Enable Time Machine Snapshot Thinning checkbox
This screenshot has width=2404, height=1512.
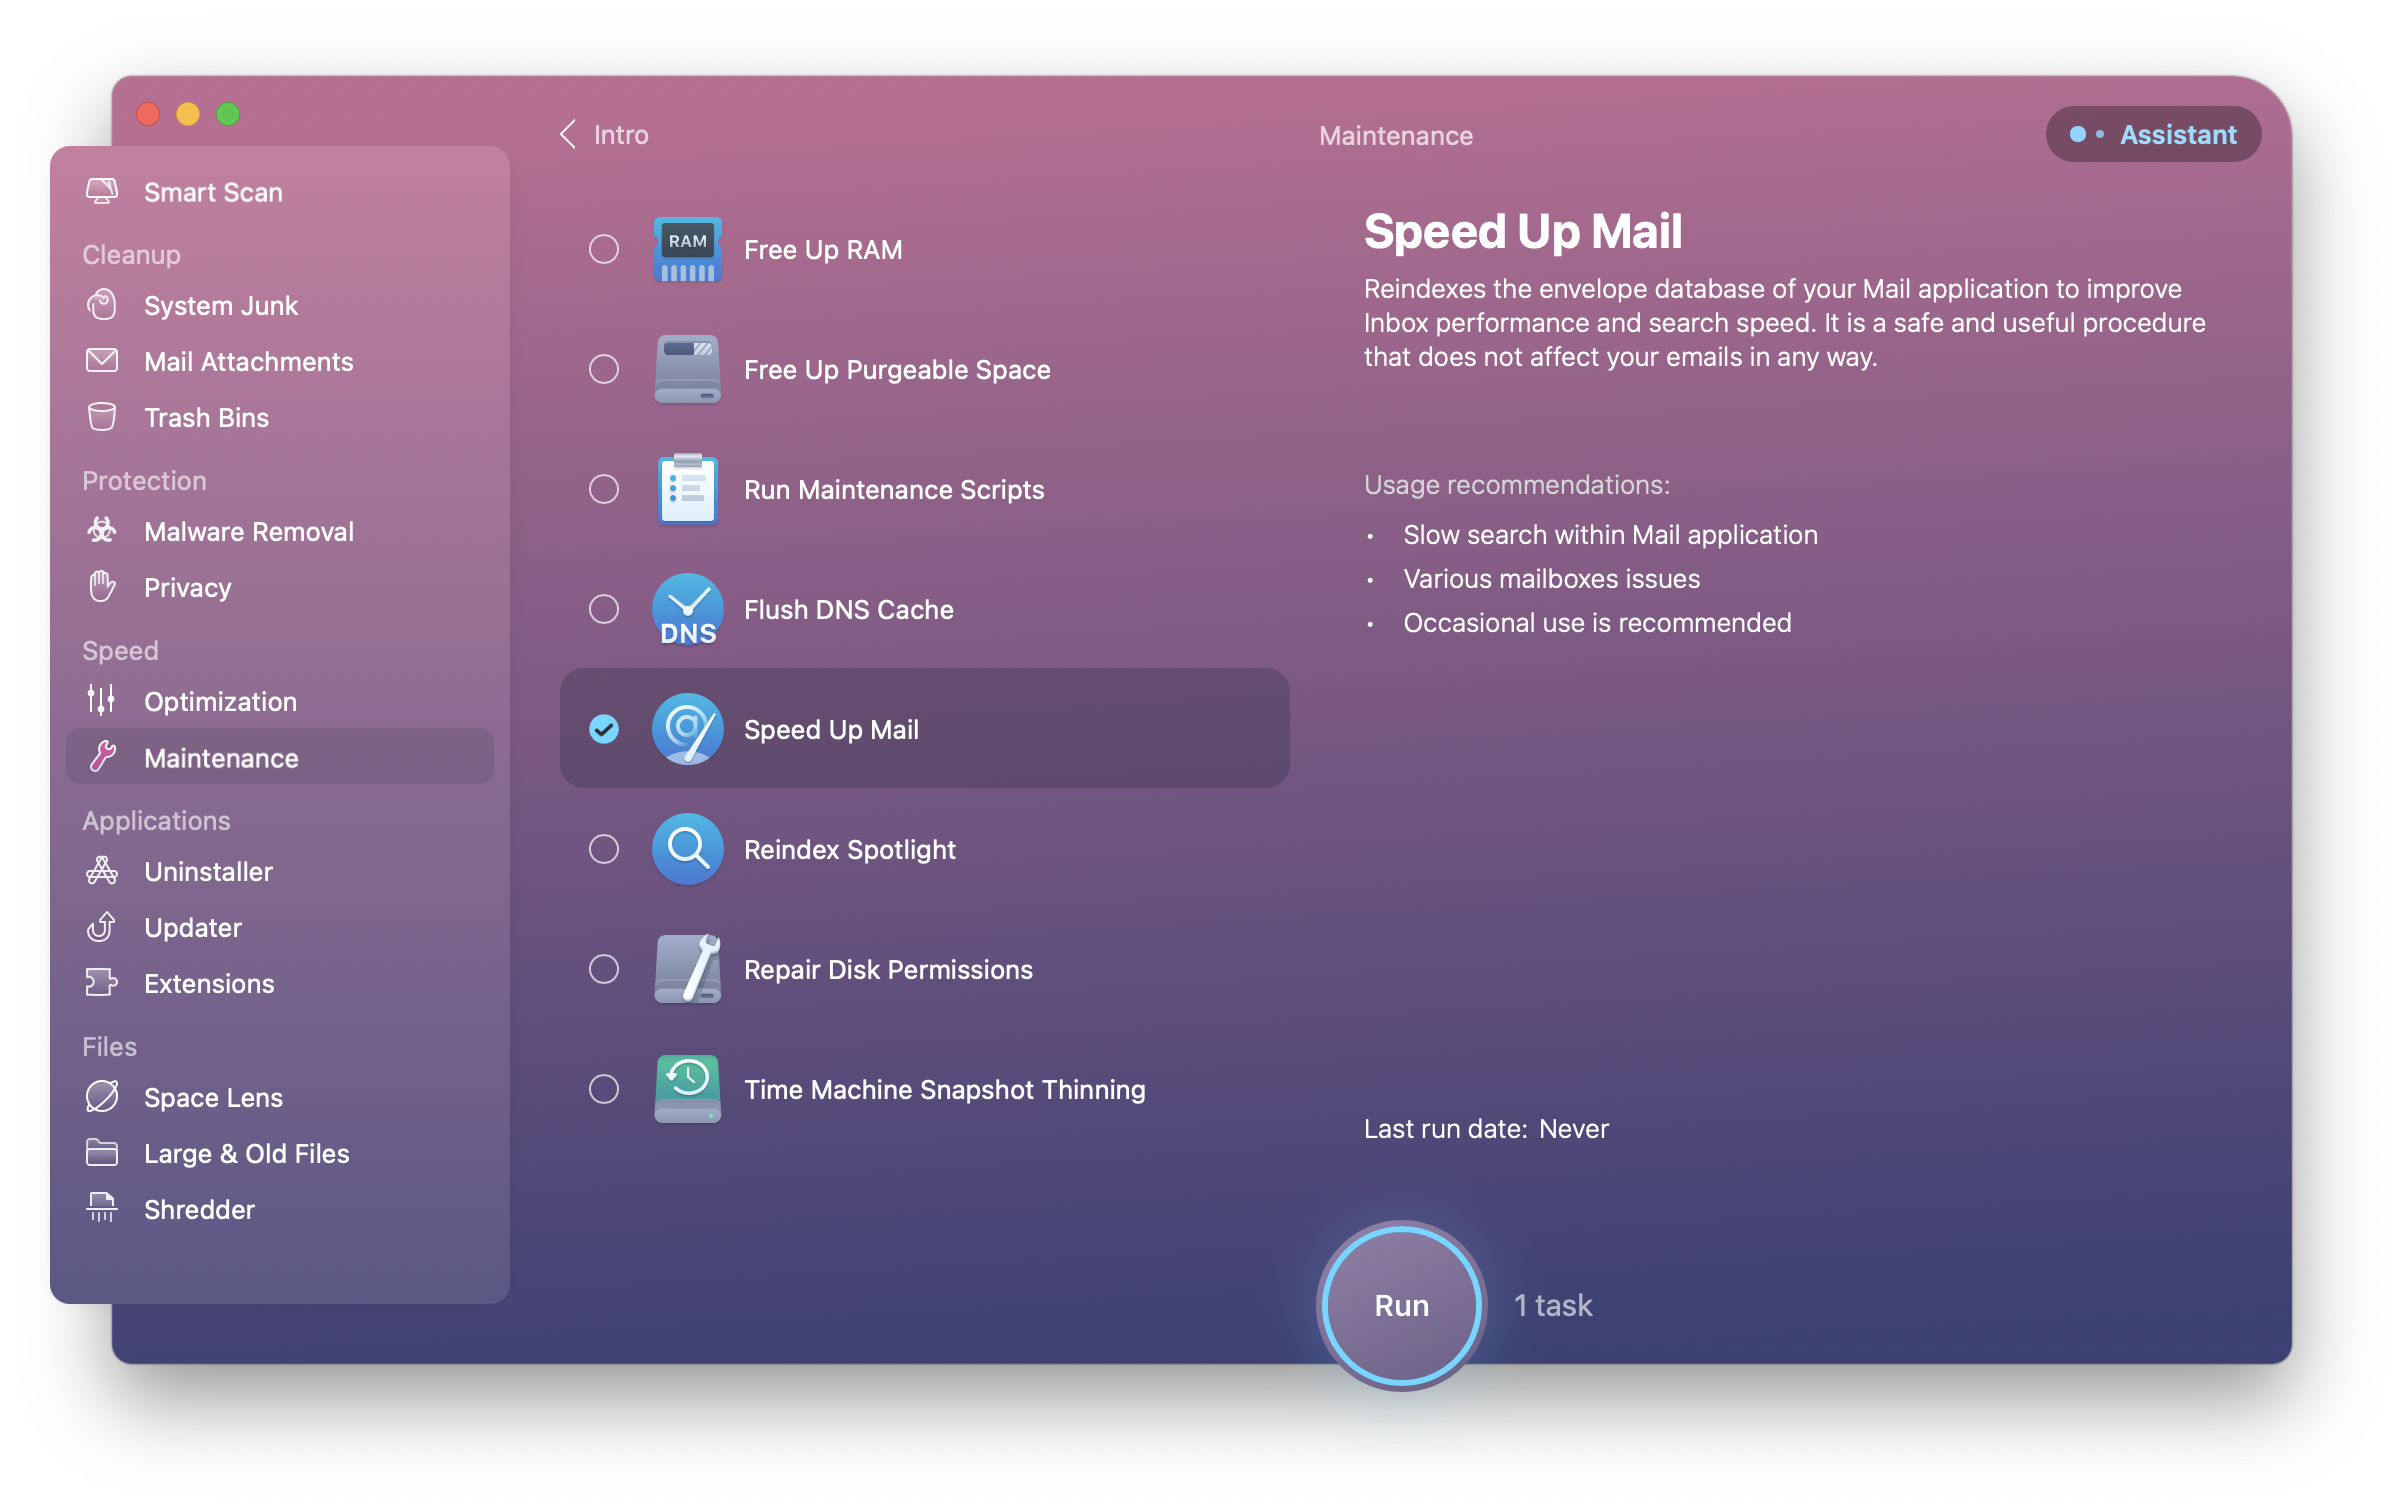[604, 1089]
